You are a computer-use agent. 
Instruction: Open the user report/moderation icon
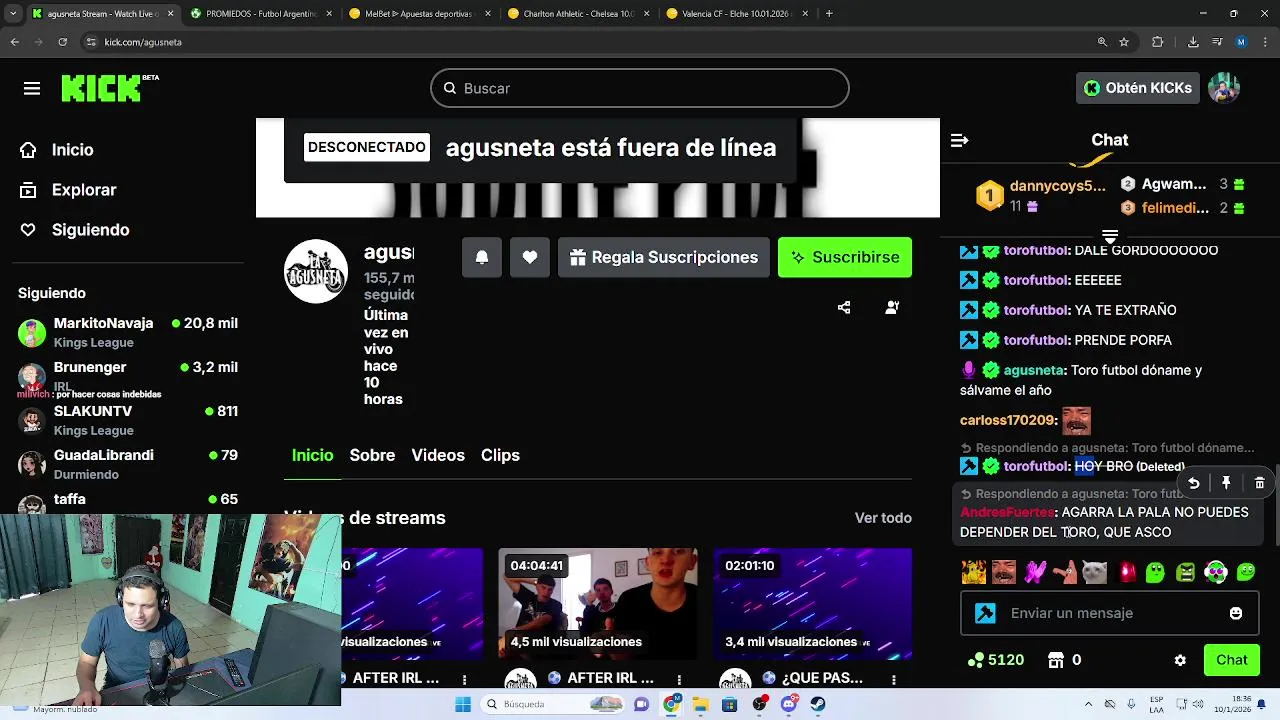click(x=892, y=308)
